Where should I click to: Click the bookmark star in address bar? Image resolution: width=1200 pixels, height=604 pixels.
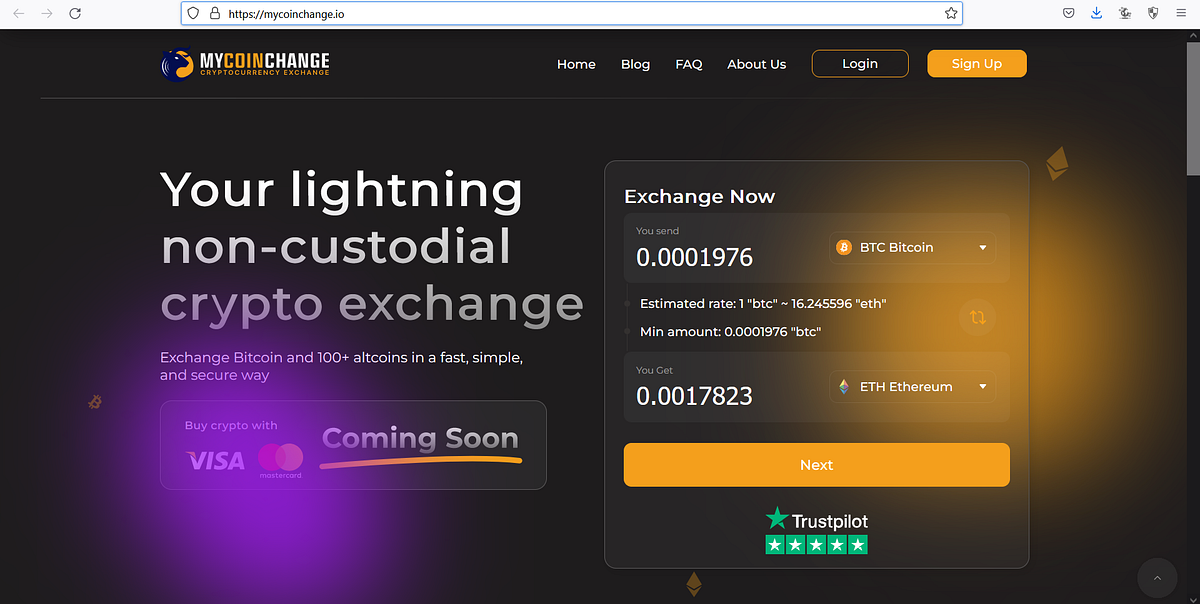949,13
